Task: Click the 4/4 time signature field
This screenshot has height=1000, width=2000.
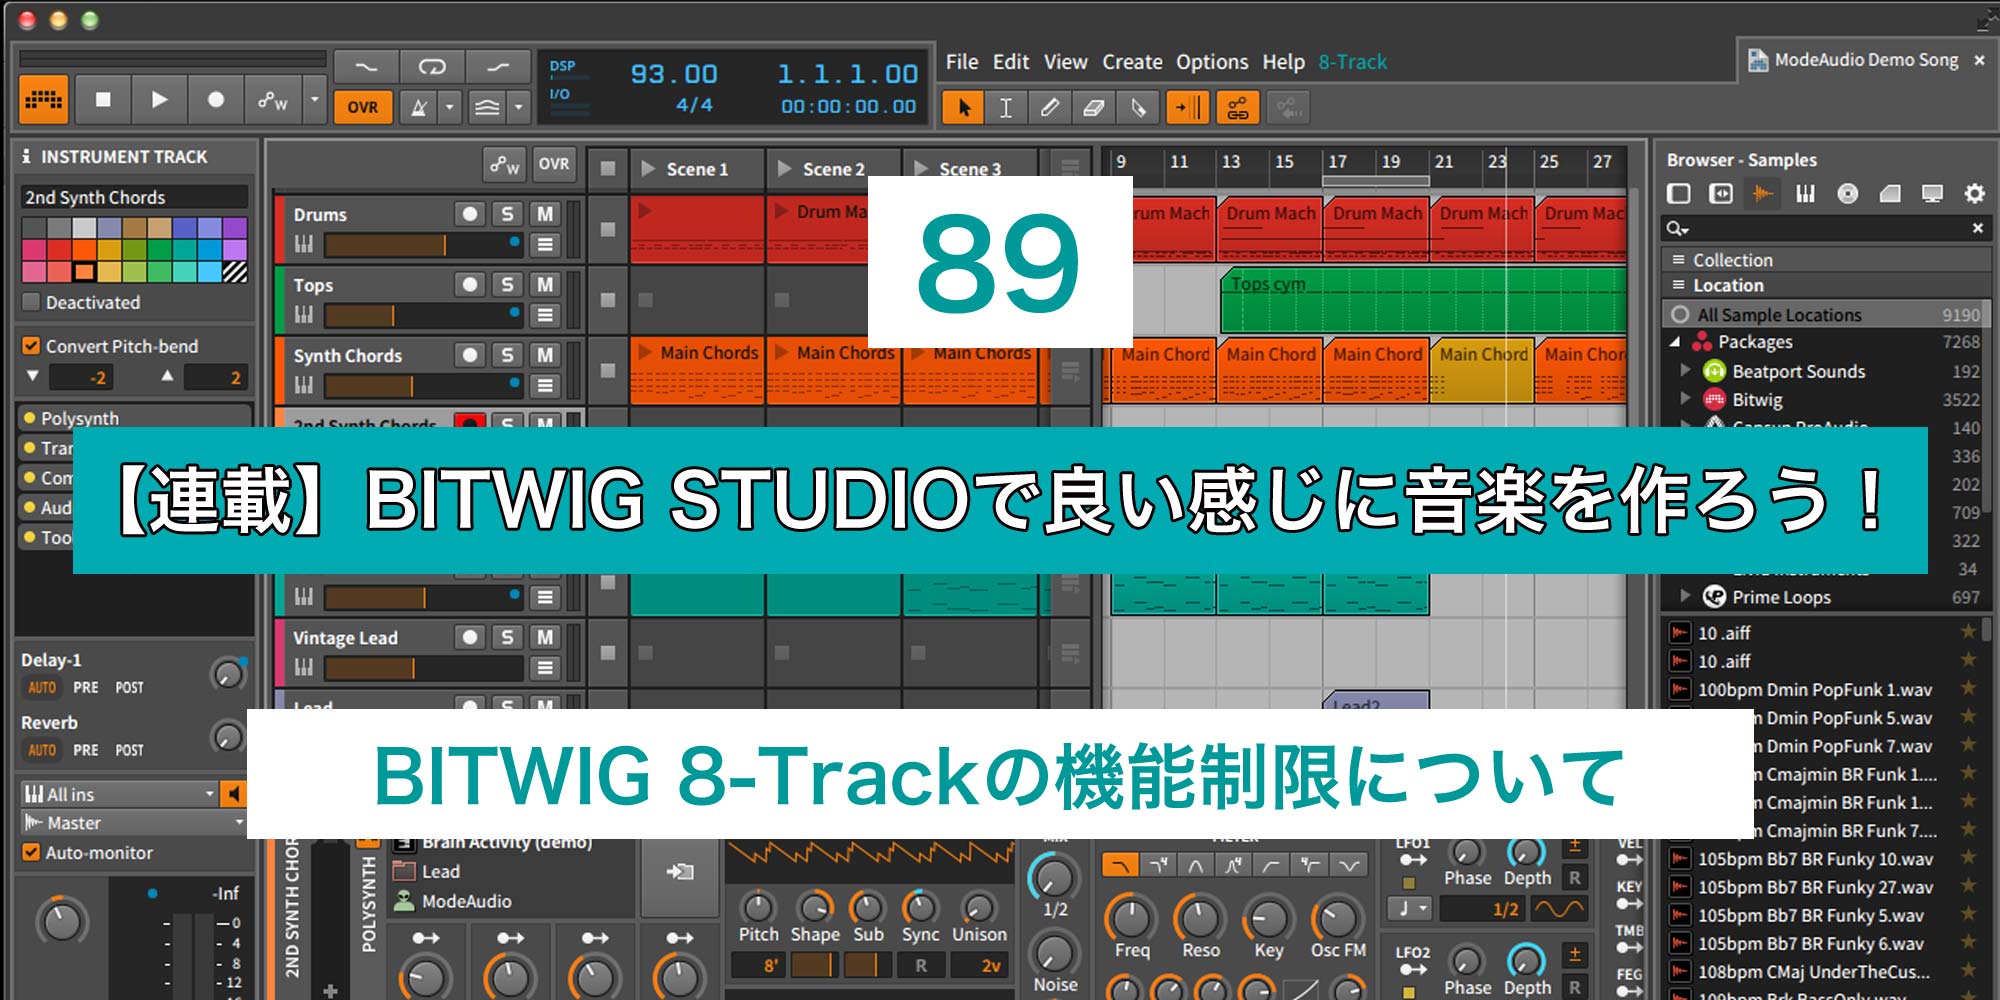Action: (x=694, y=105)
